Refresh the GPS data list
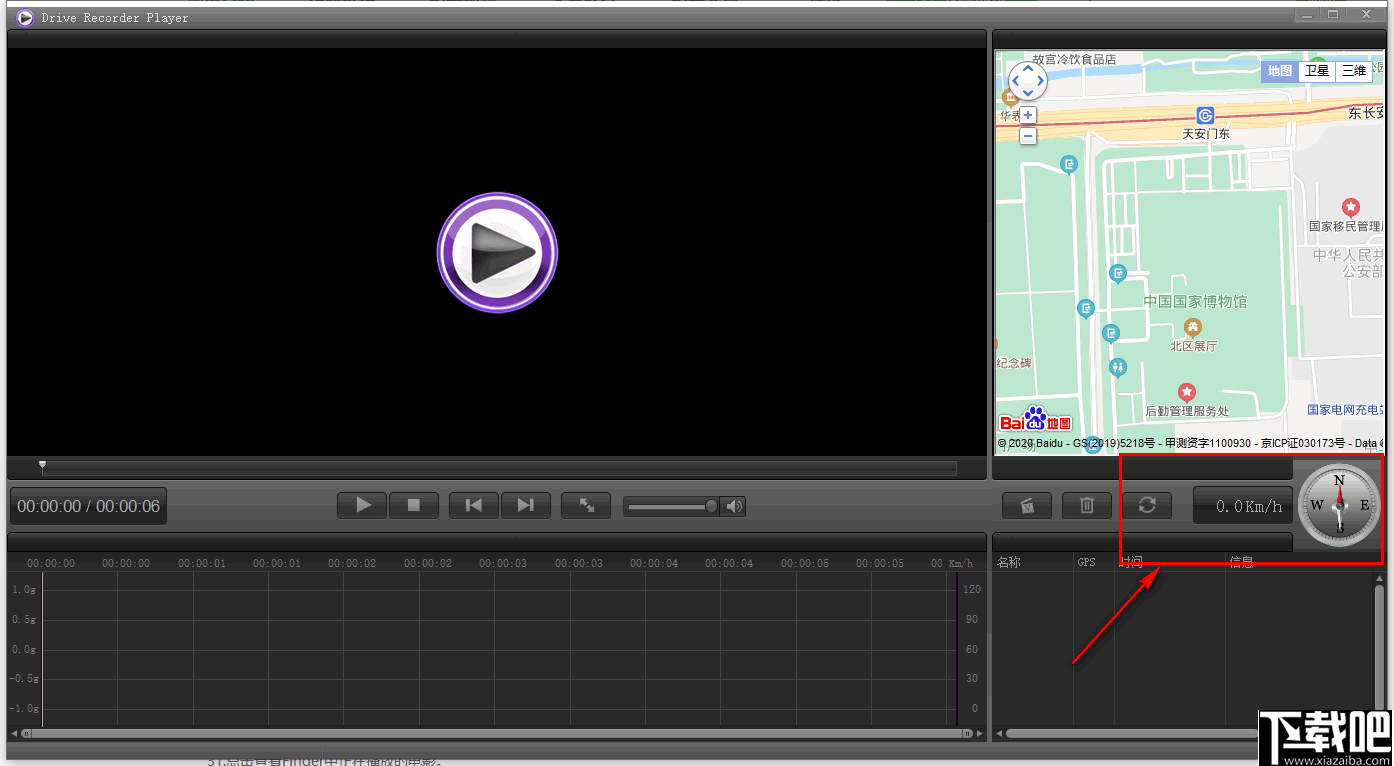1394x766 pixels. (x=1146, y=505)
